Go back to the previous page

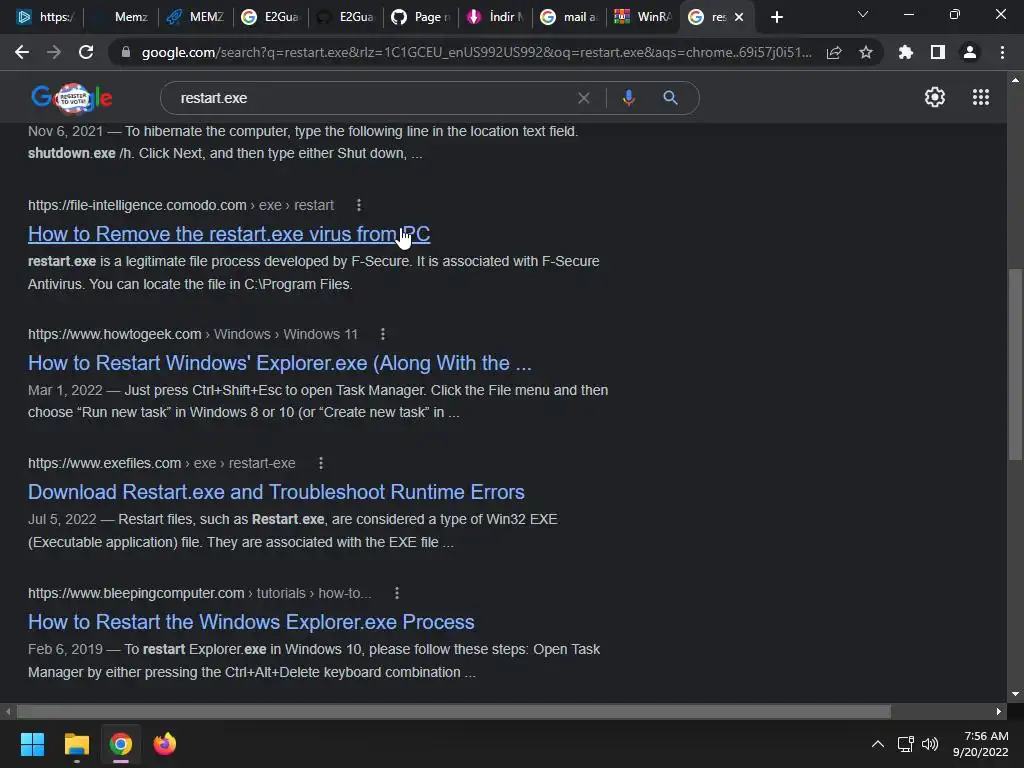tap(22, 52)
